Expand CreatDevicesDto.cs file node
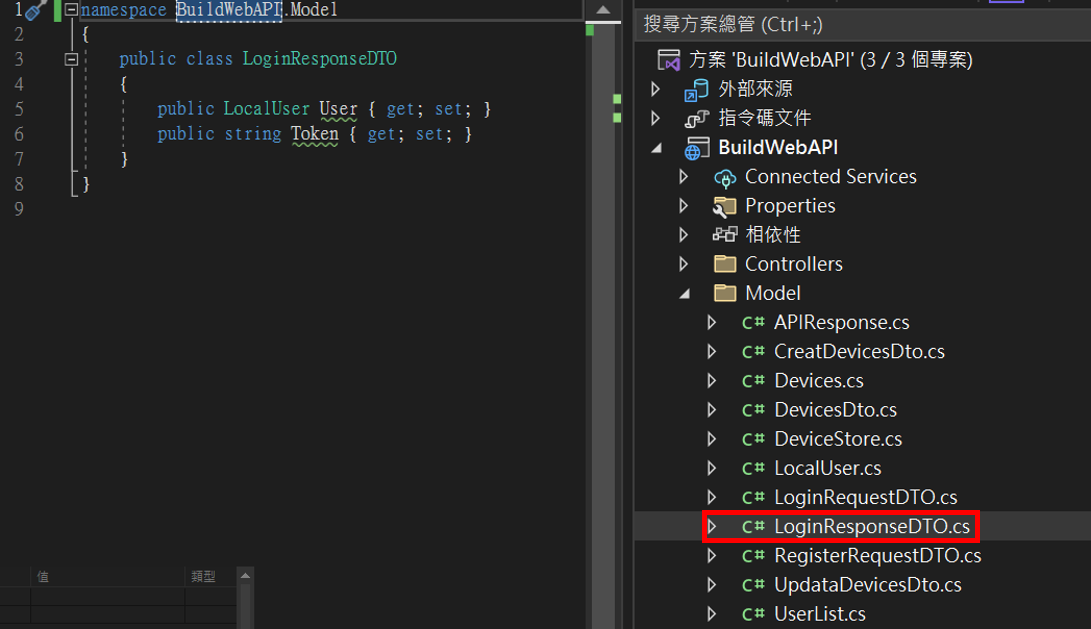The height and width of the screenshot is (629, 1091). tap(711, 351)
